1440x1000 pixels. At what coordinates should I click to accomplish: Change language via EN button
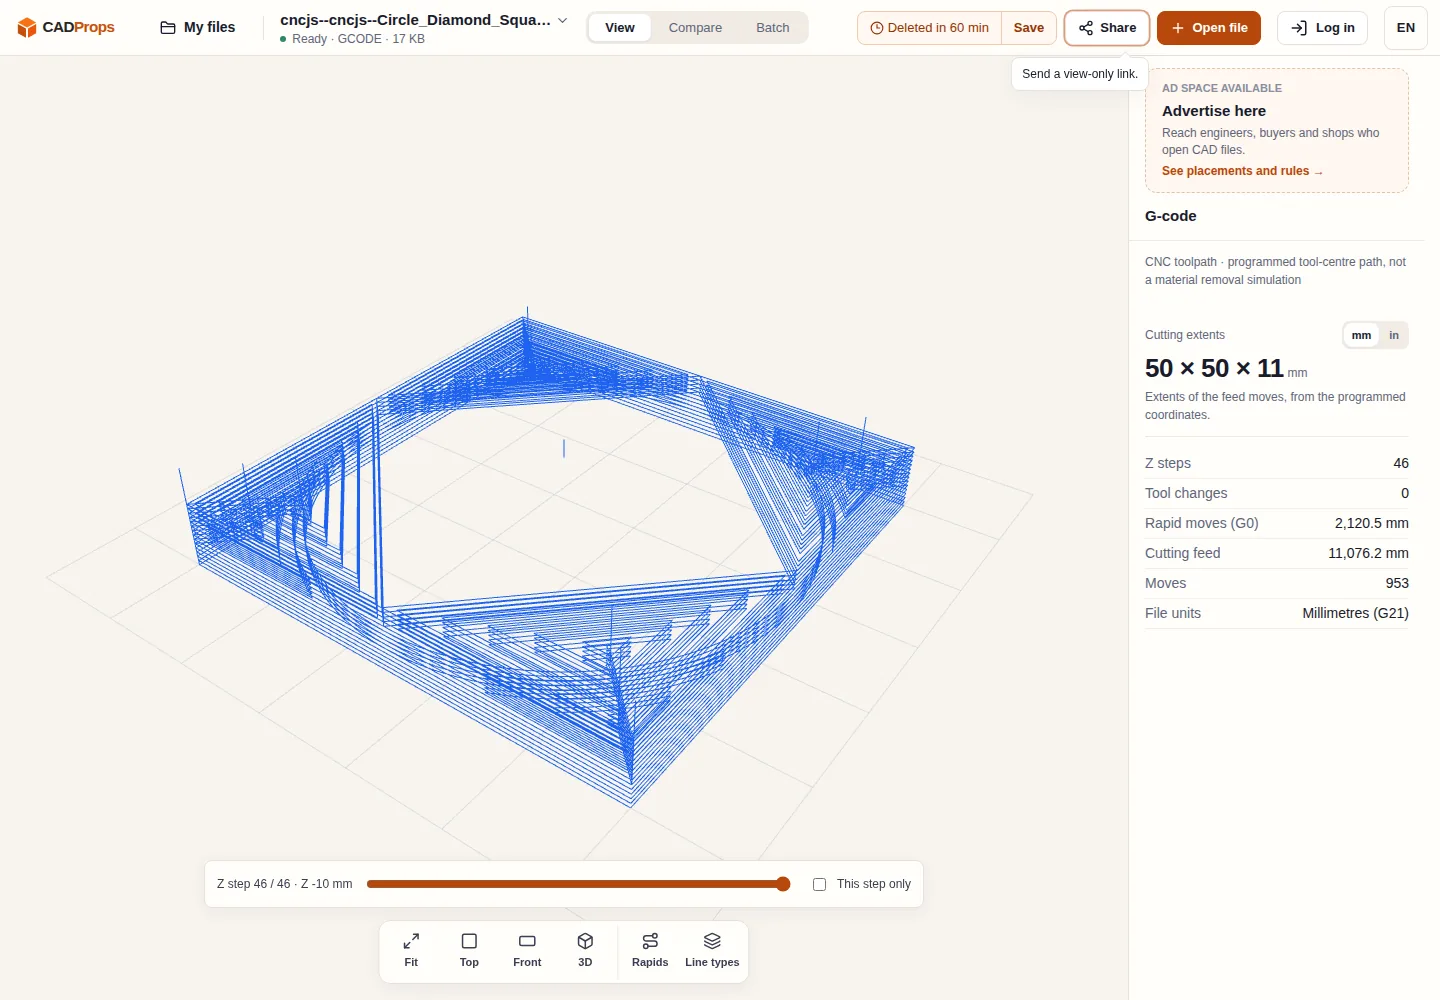(1405, 28)
